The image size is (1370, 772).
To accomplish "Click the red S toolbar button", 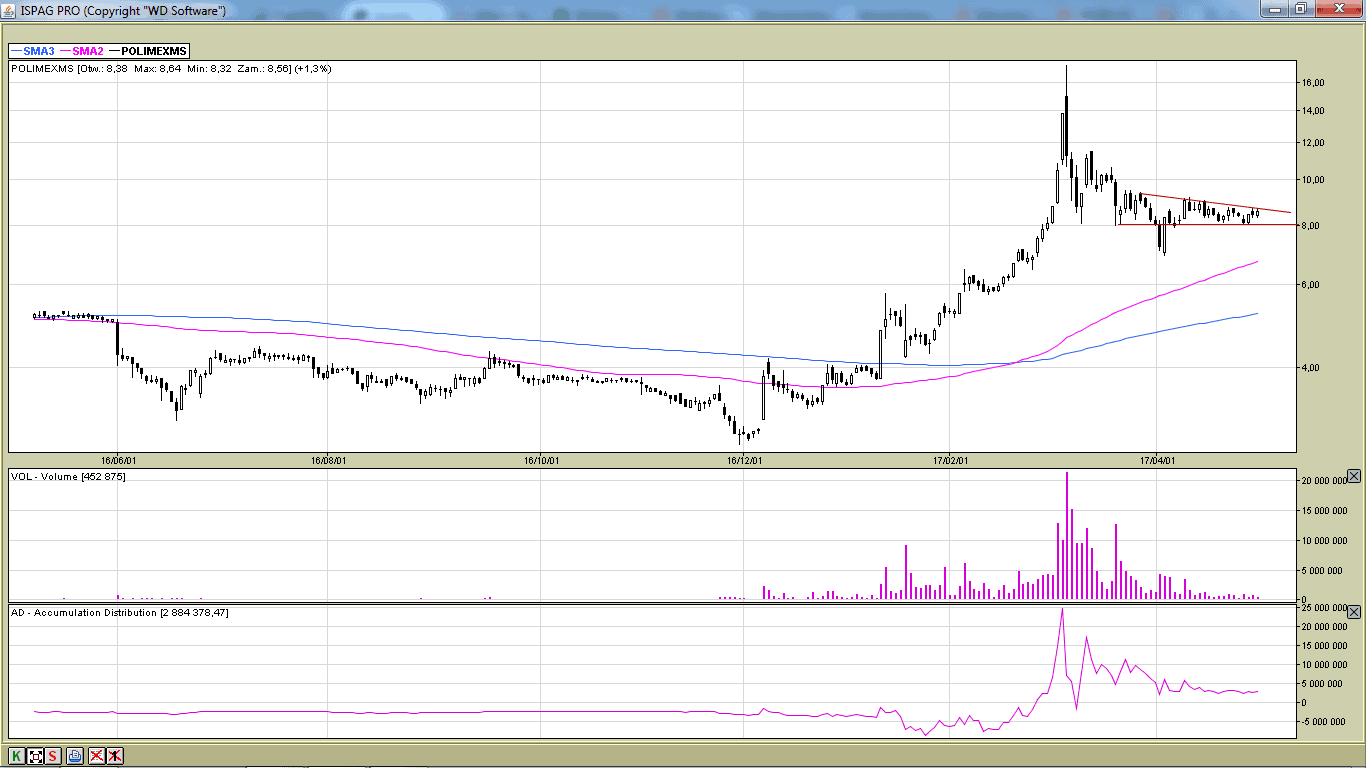I will coord(52,756).
